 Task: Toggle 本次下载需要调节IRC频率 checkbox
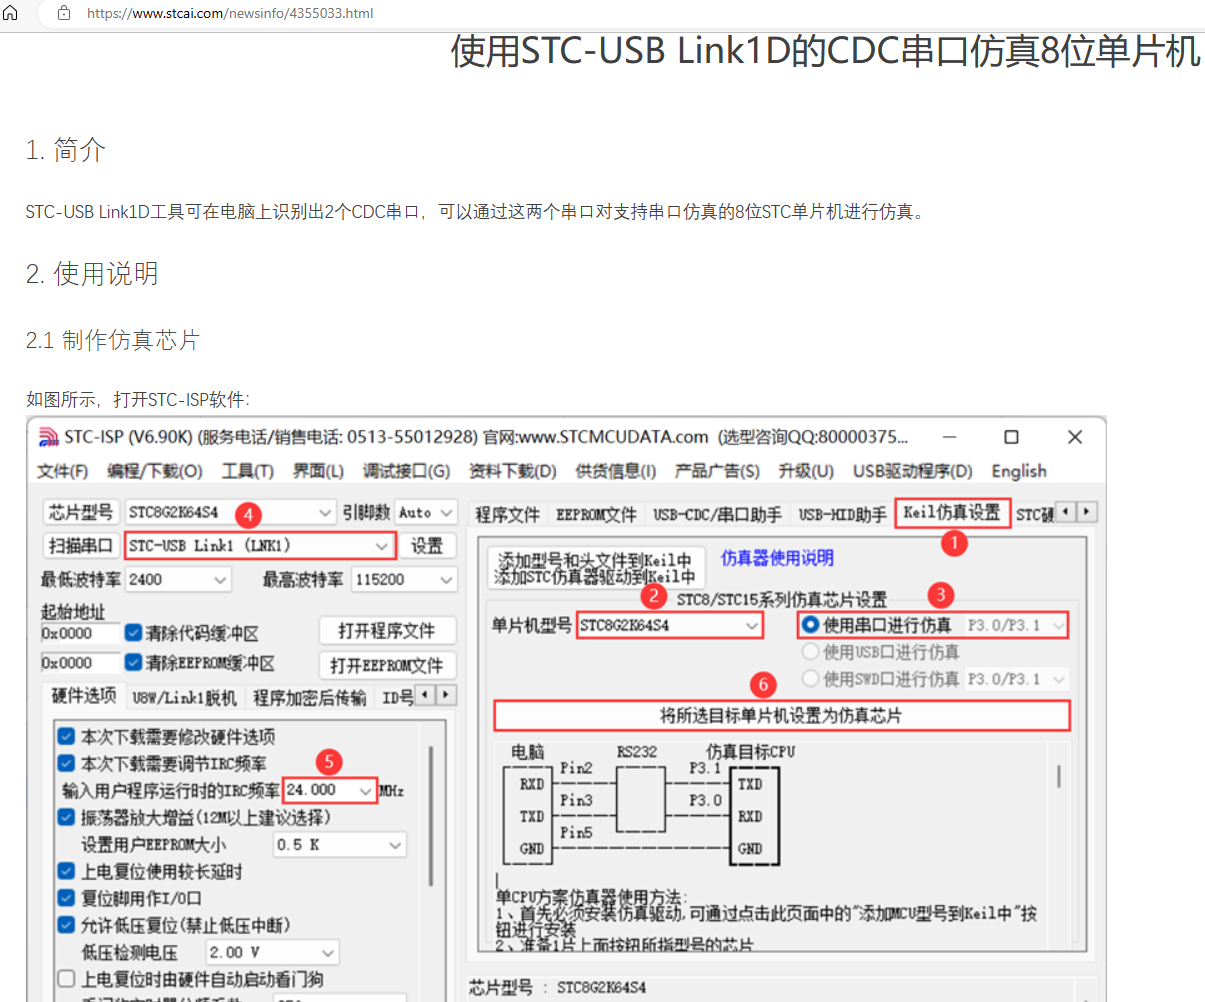pos(67,763)
